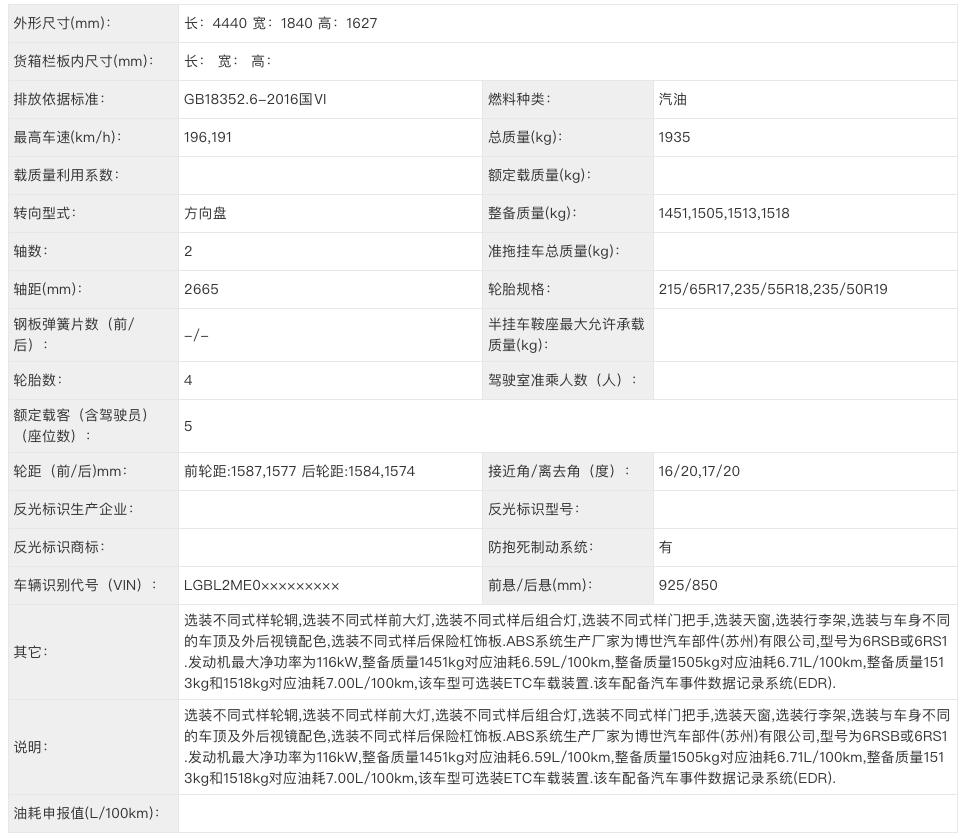Click the empty 额定载质量 field

click(x=750, y=176)
